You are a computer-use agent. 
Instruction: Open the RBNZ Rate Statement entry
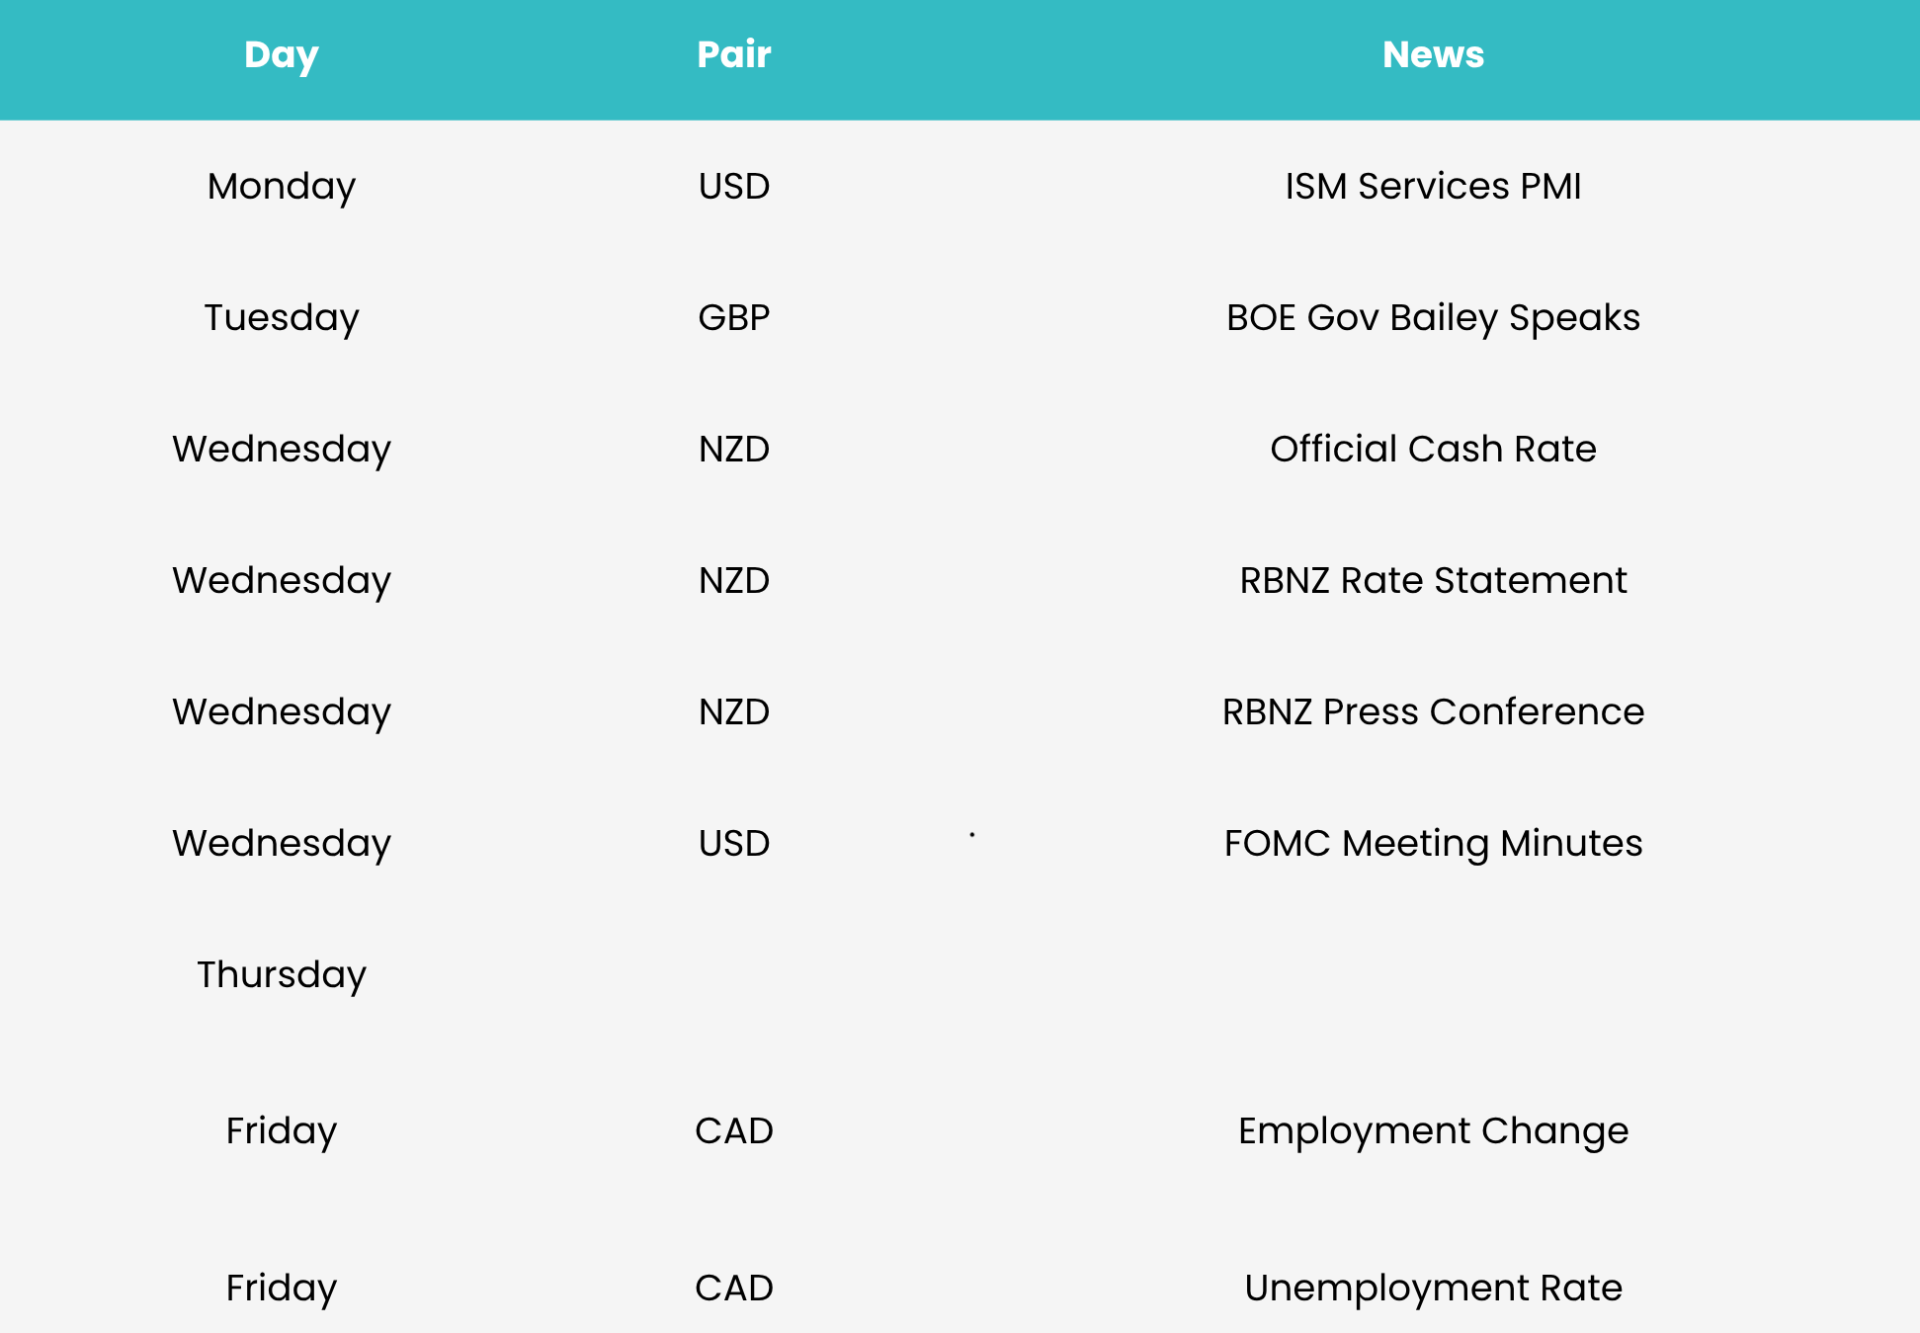pos(1433,580)
